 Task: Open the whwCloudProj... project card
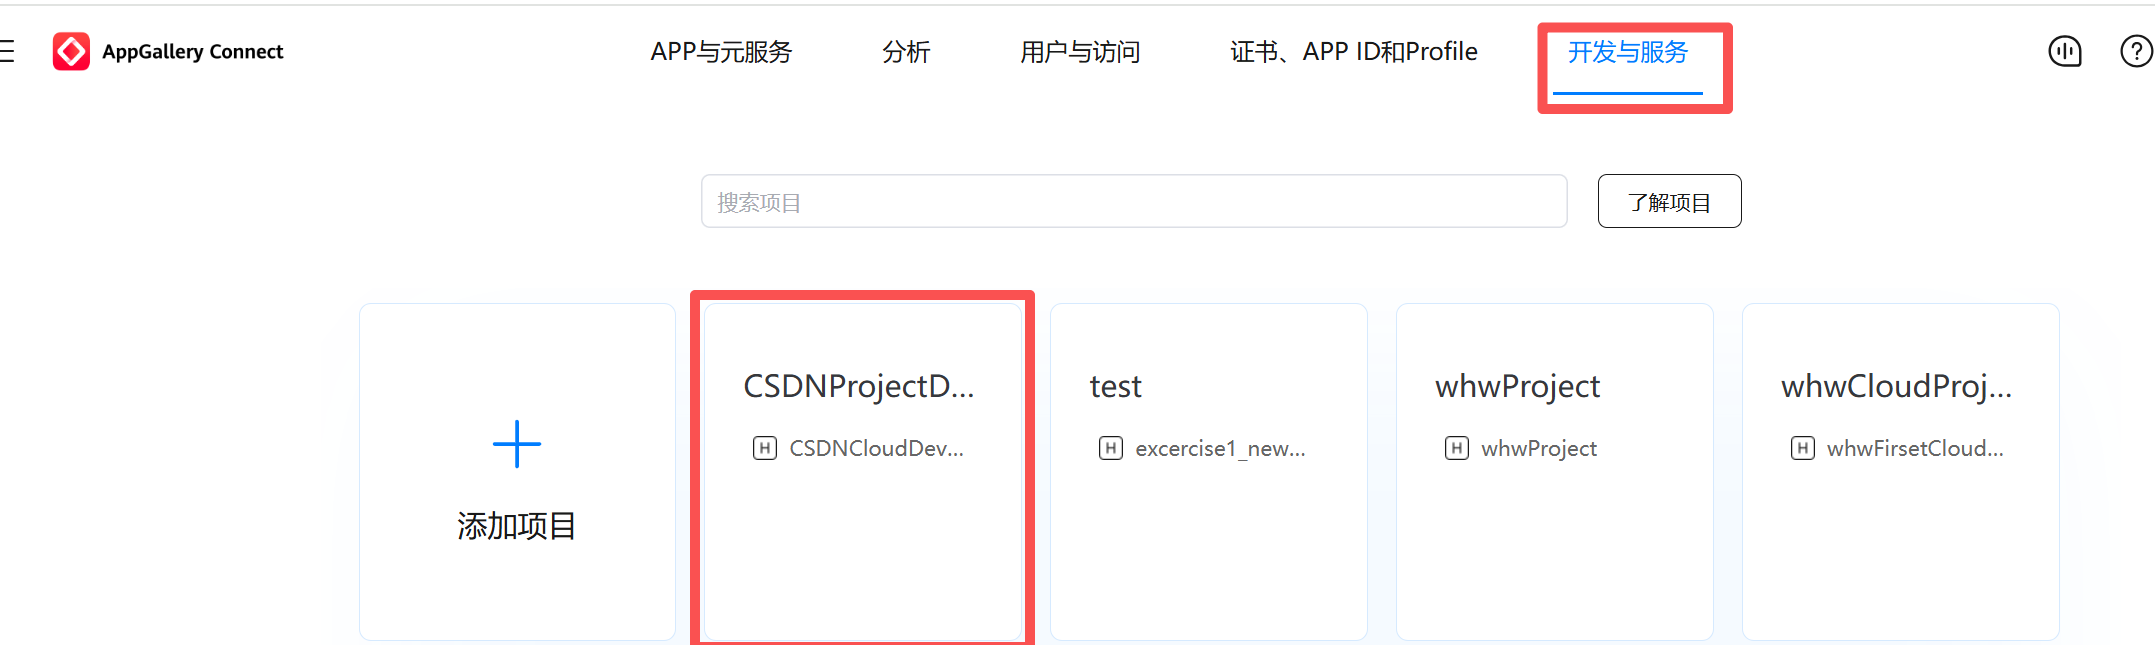[x=1901, y=471]
